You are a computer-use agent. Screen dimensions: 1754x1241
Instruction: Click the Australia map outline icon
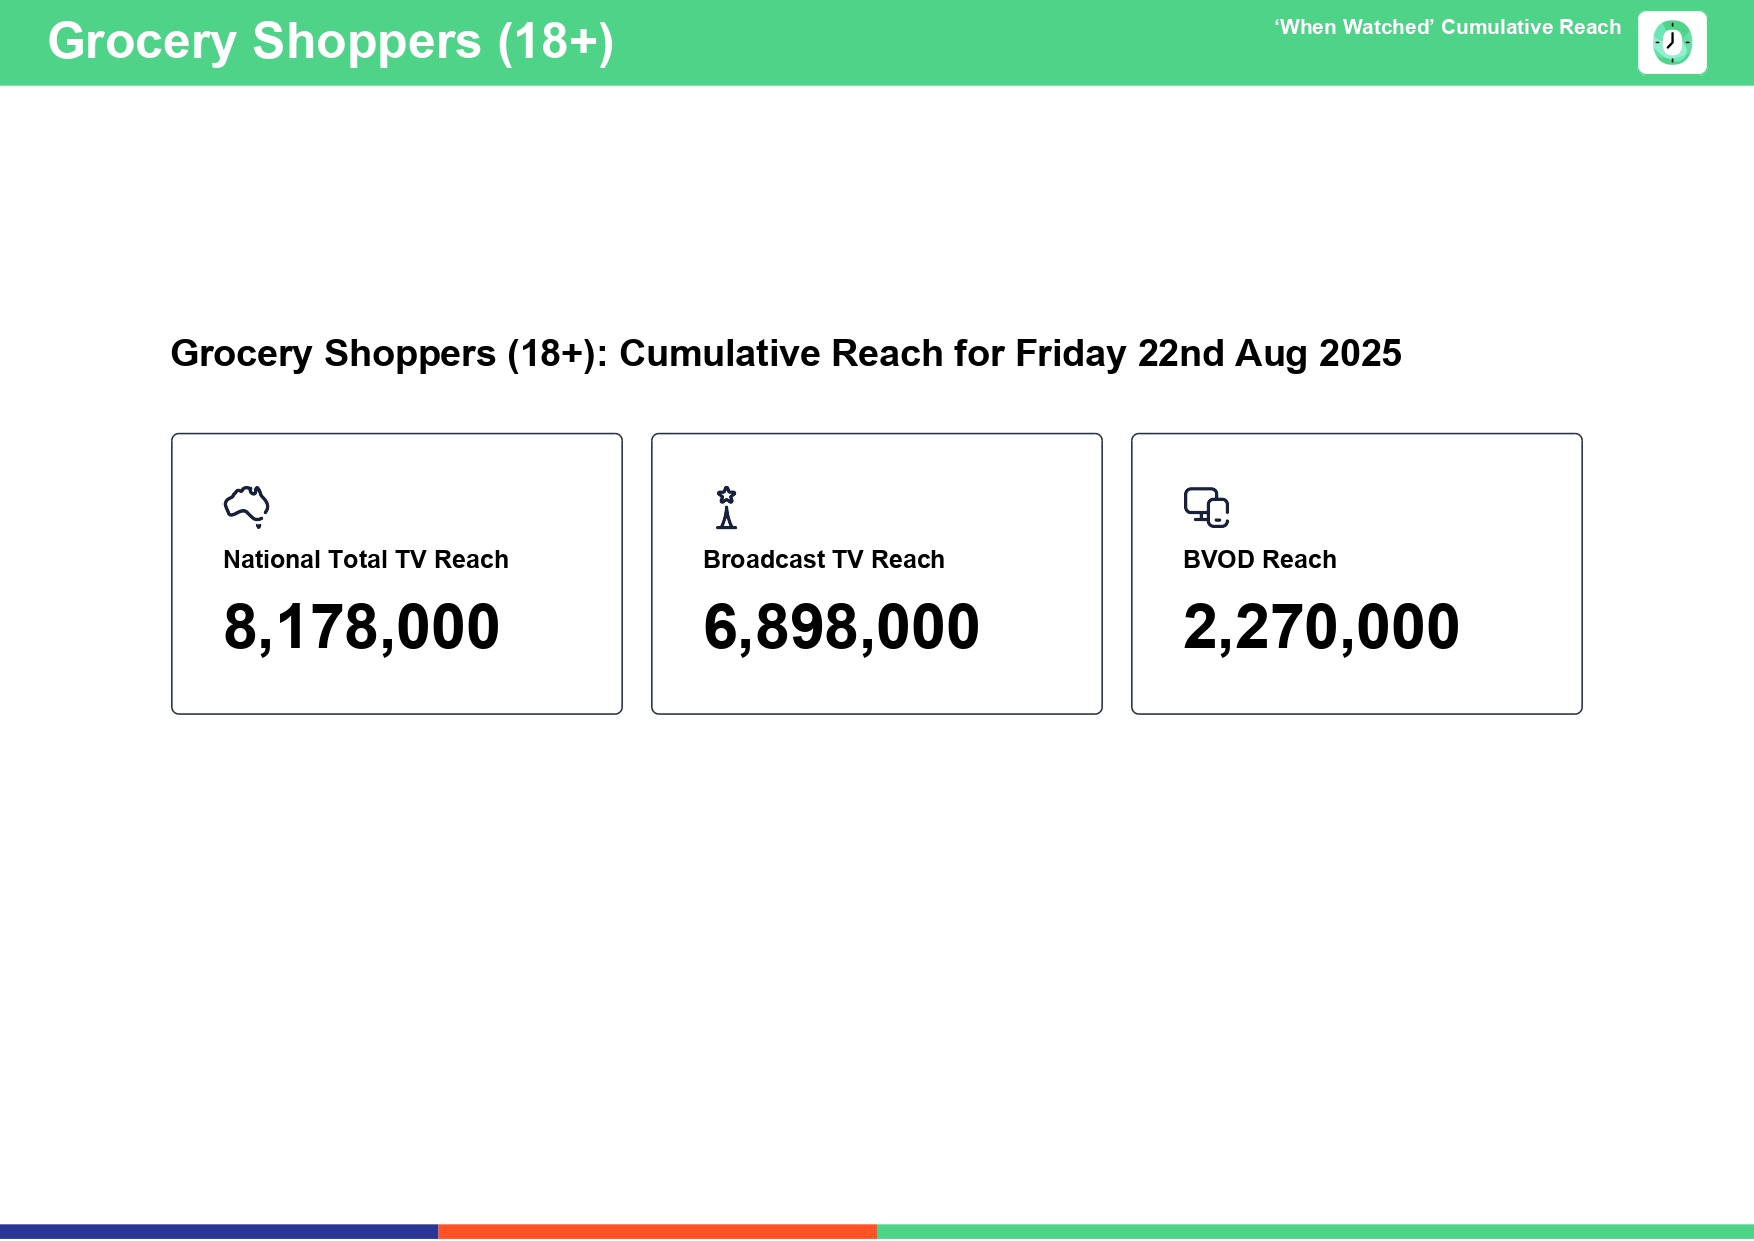pos(246,506)
